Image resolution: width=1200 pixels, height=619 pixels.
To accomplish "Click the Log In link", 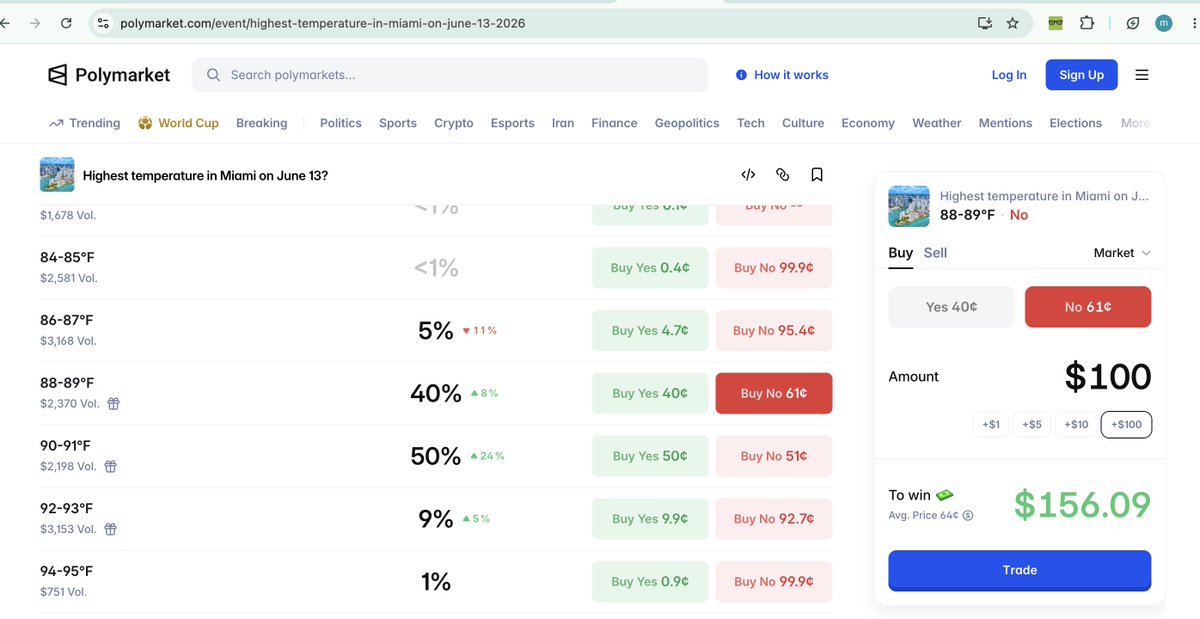I will 1009,75.
